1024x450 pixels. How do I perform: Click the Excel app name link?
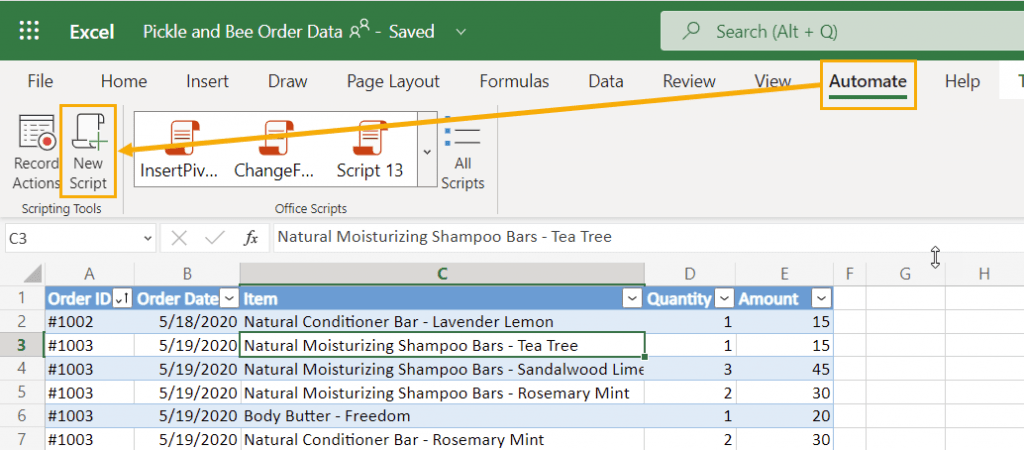(x=92, y=31)
